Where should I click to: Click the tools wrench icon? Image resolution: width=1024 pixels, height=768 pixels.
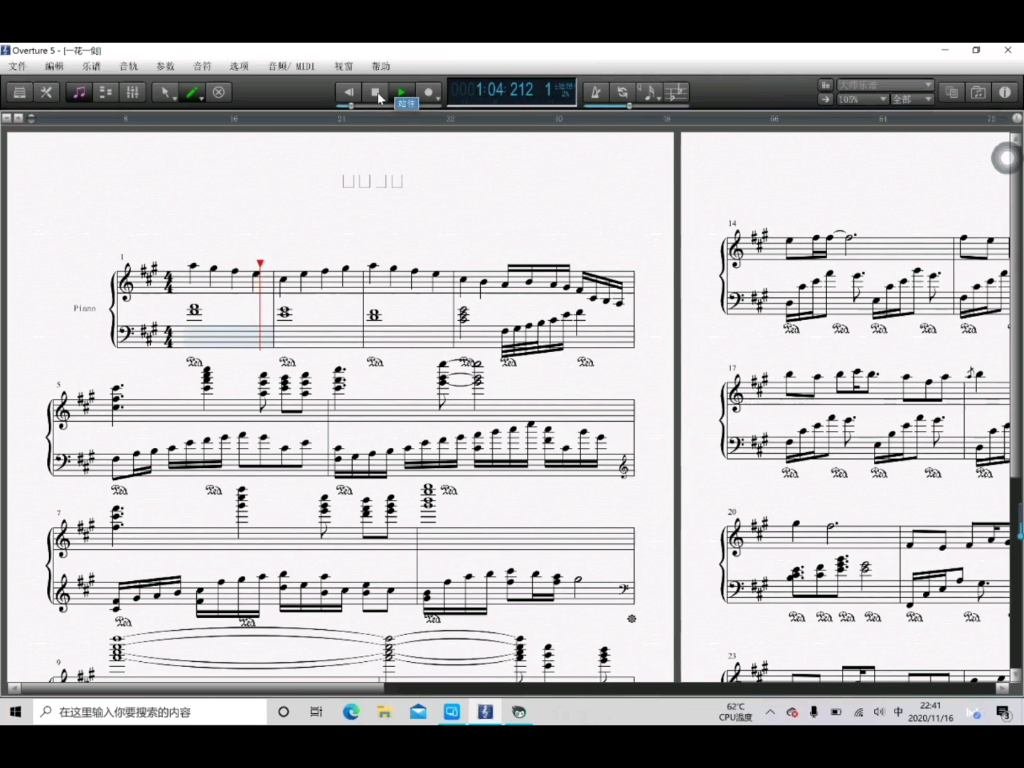[x=46, y=92]
